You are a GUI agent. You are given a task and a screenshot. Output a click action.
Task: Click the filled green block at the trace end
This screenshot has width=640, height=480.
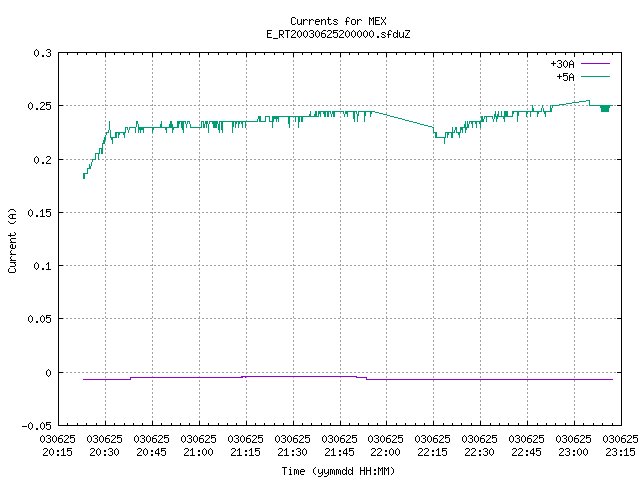click(605, 109)
